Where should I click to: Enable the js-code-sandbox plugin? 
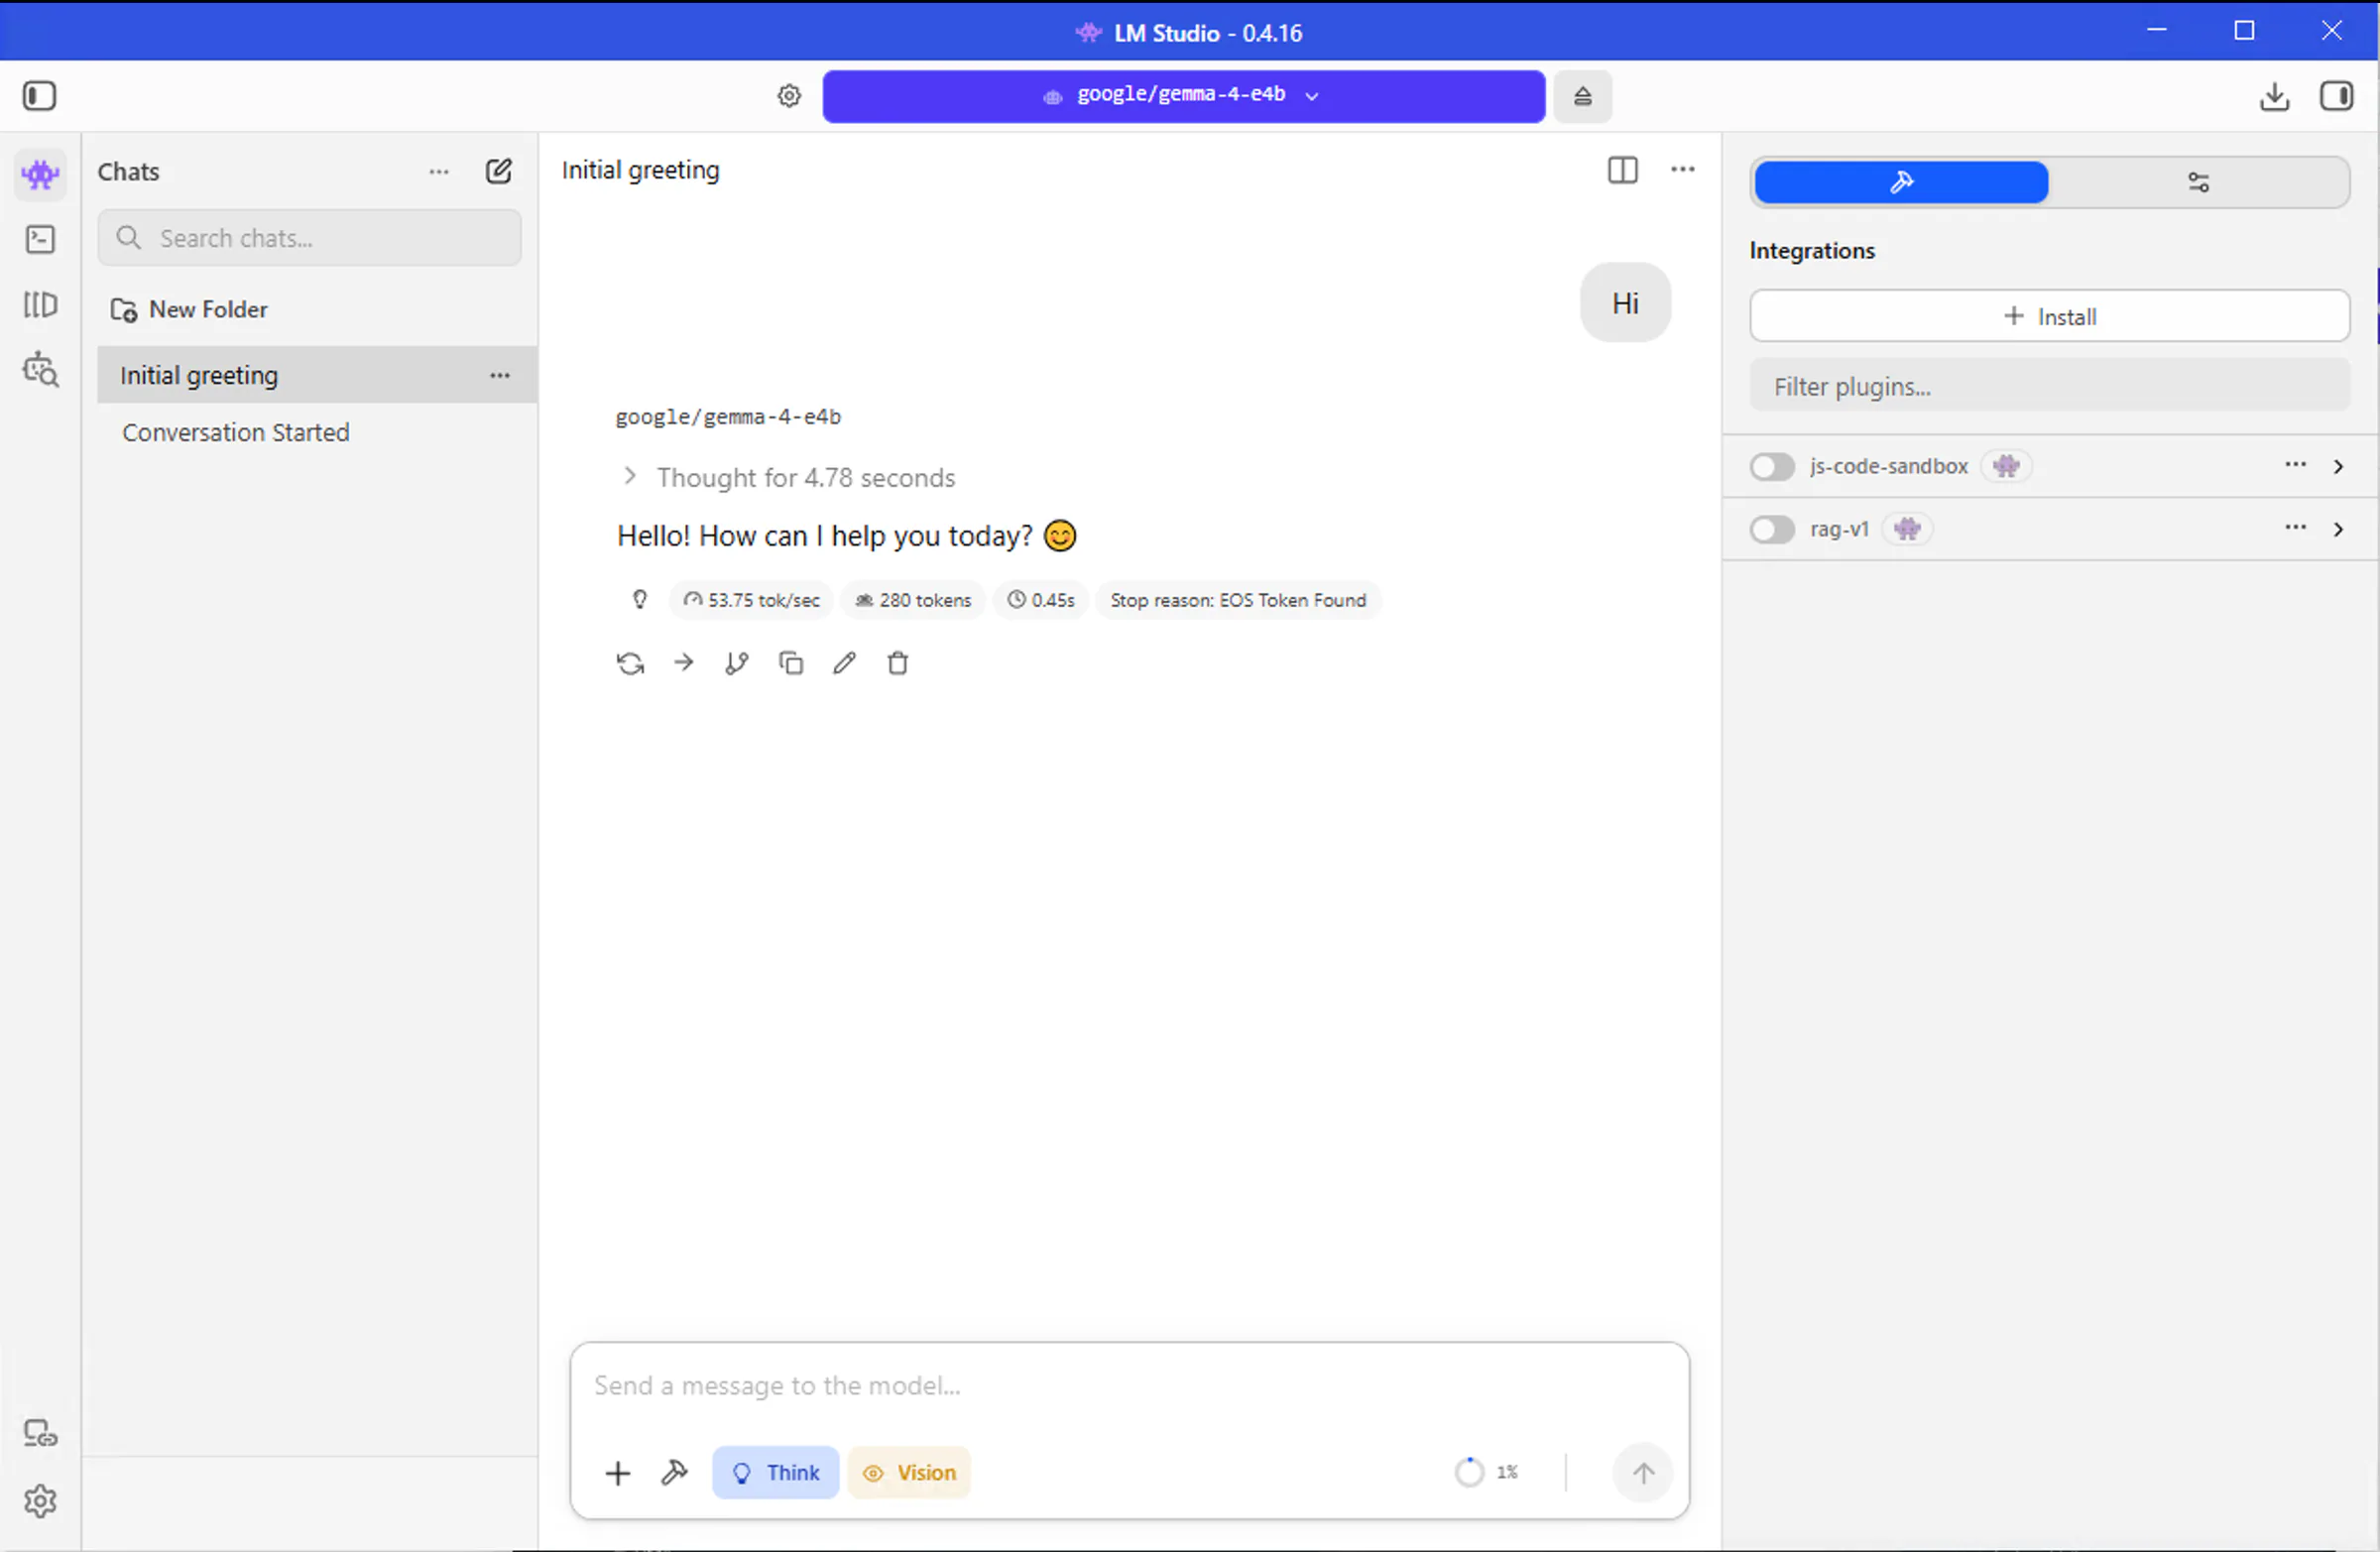1772,466
